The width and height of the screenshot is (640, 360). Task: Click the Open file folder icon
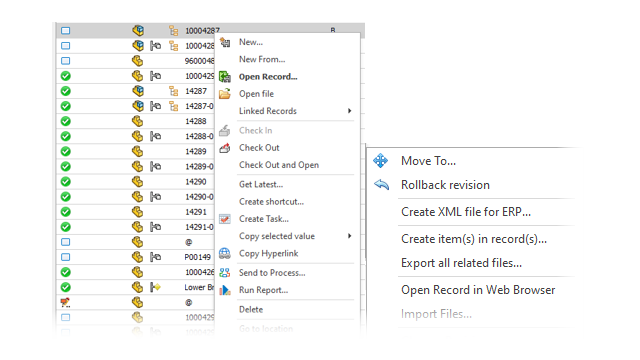pos(224,94)
